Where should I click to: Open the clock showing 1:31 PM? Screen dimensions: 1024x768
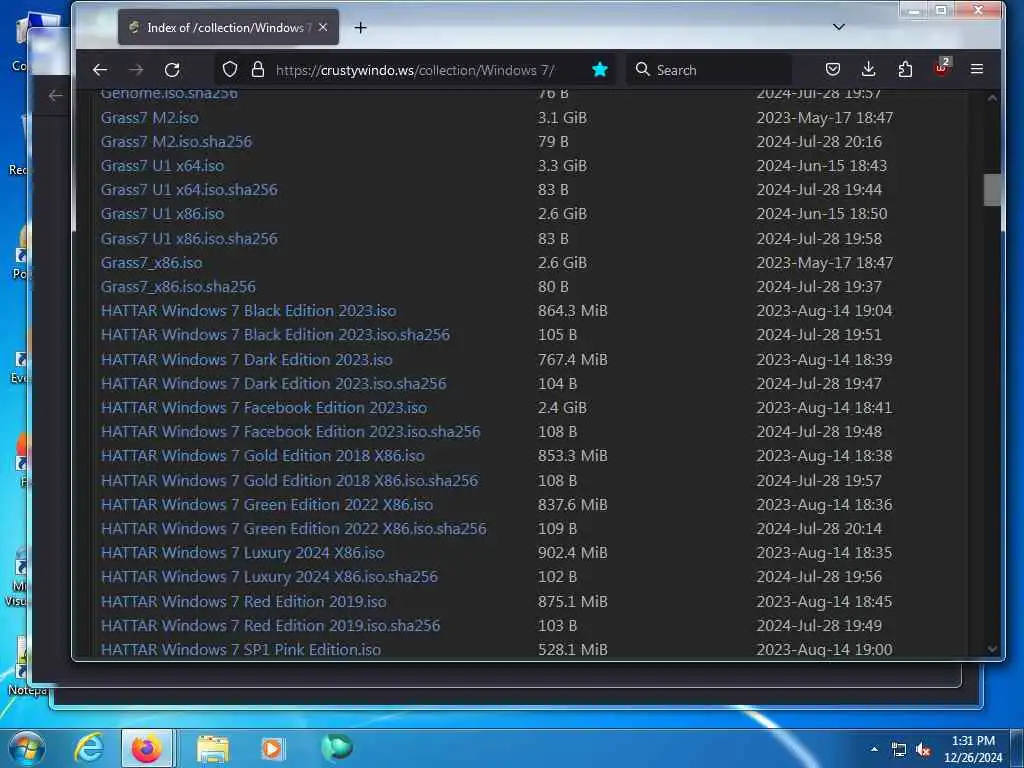pos(973,749)
